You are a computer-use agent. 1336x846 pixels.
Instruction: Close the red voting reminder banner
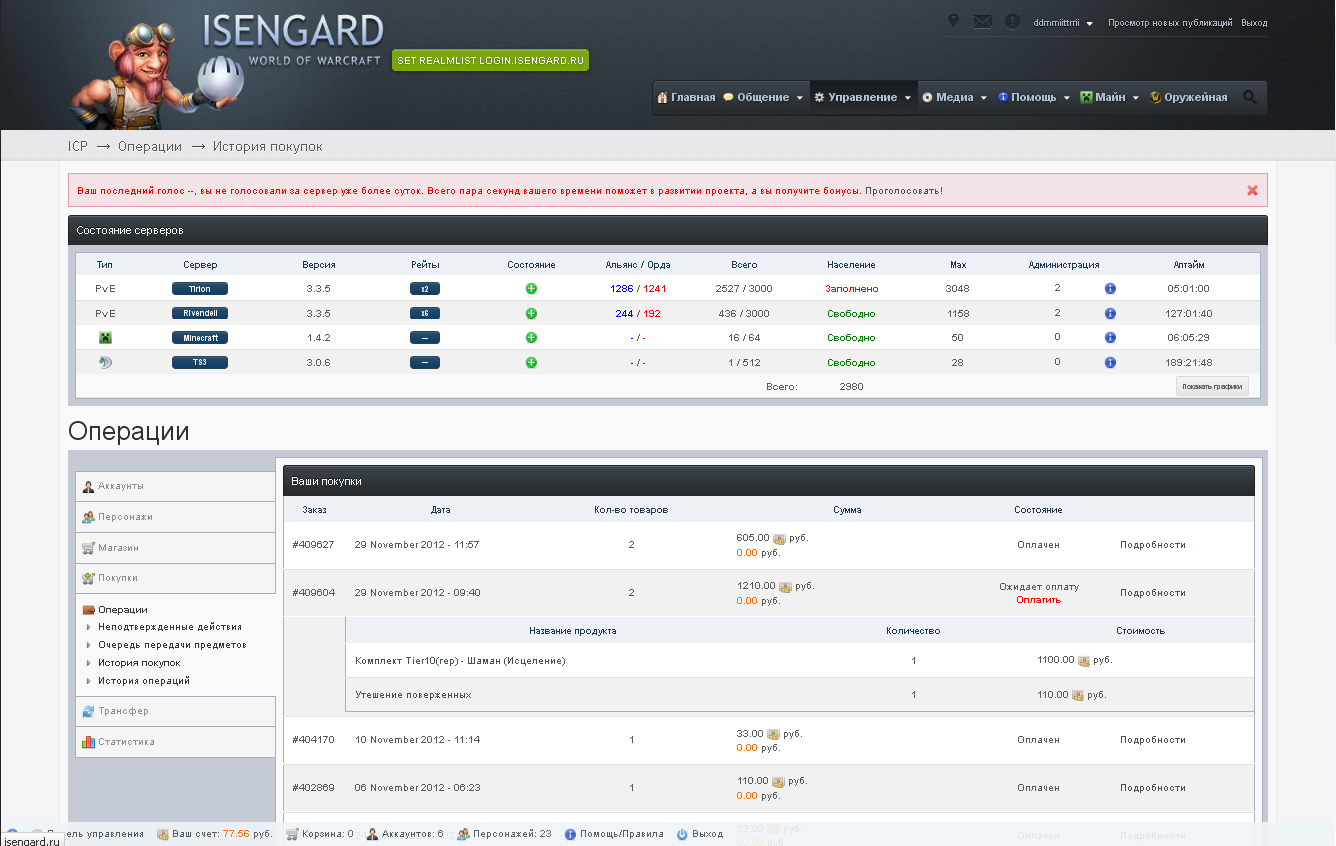tap(1252, 190)
